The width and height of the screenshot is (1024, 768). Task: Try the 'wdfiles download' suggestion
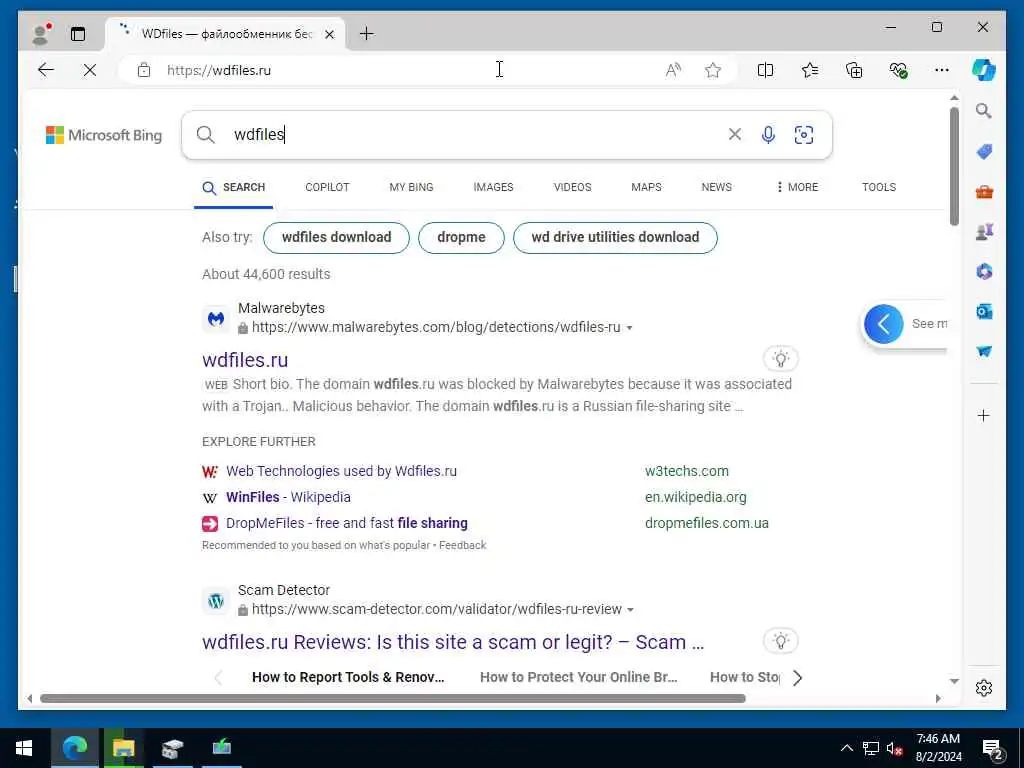click(336, 238)
